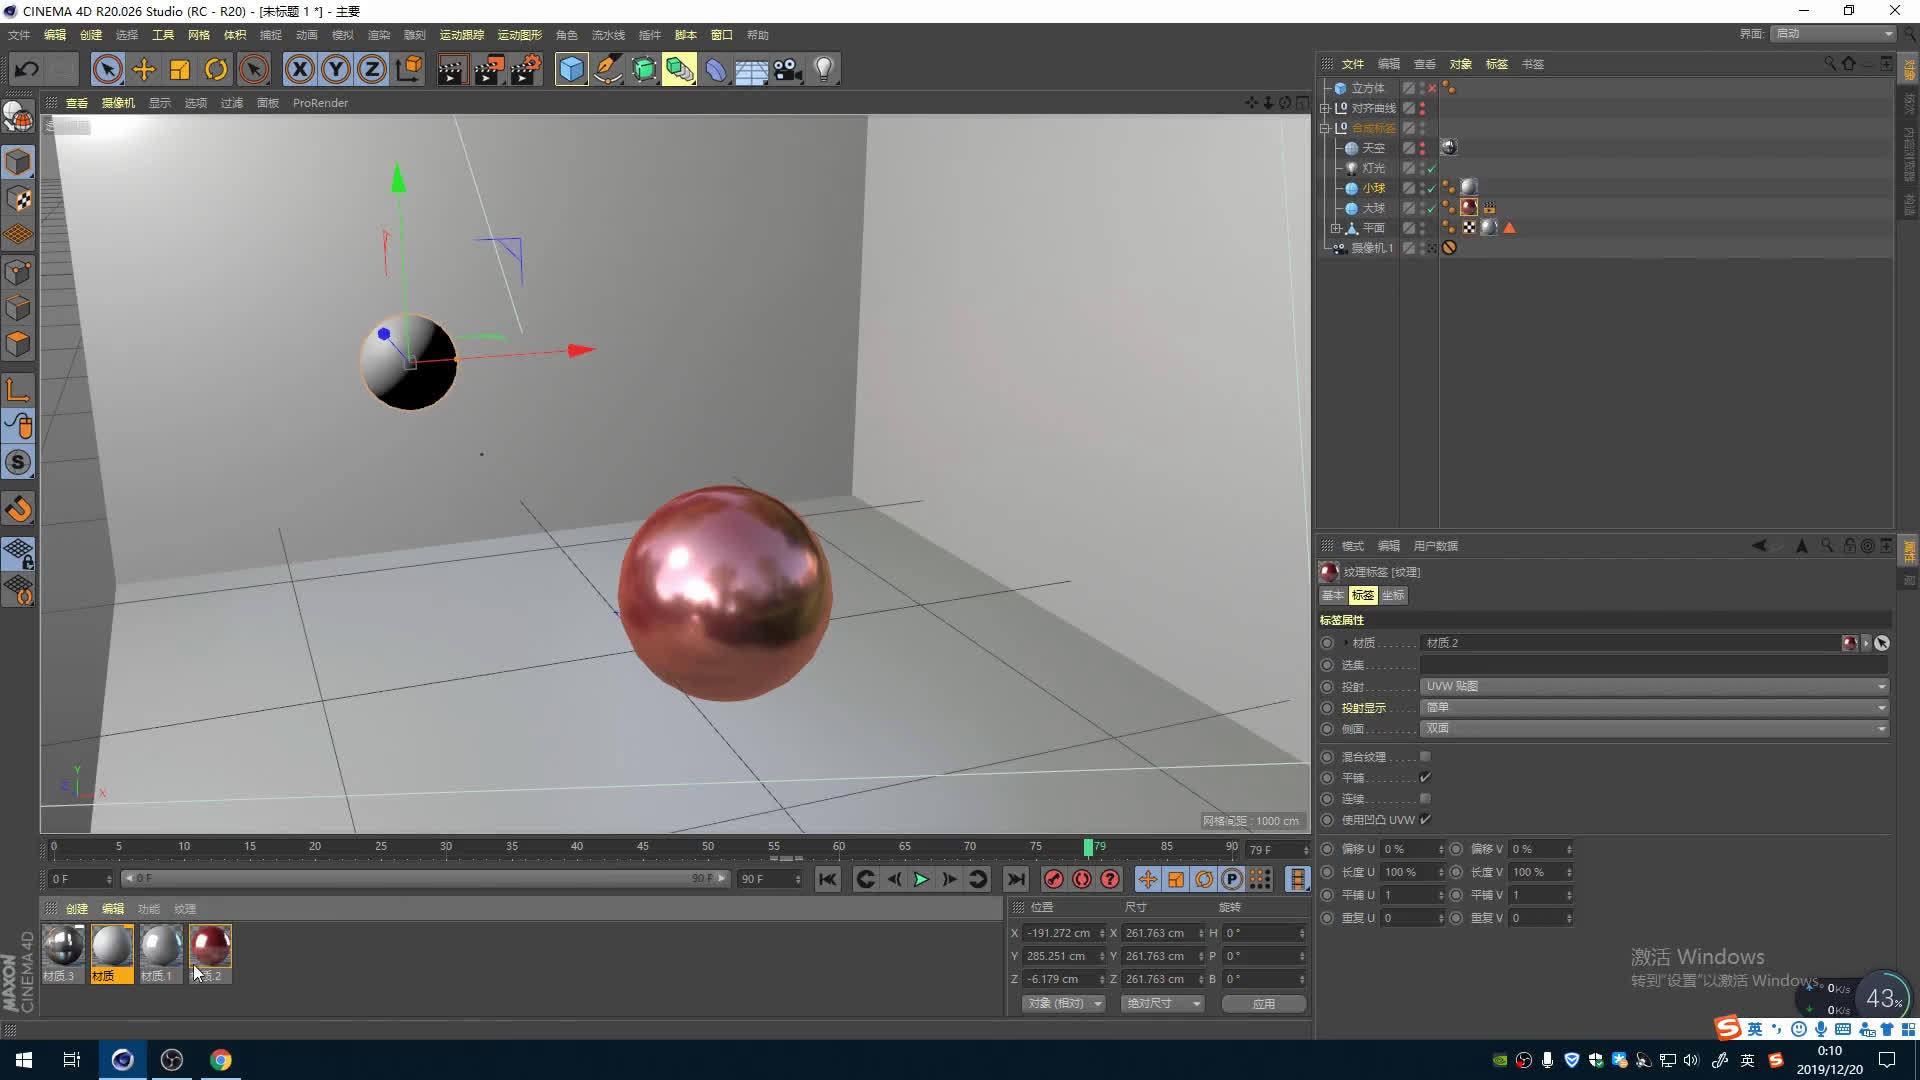Open the Edit Render Settings icon
1920x1080 pixels.
tap(524, 68)
